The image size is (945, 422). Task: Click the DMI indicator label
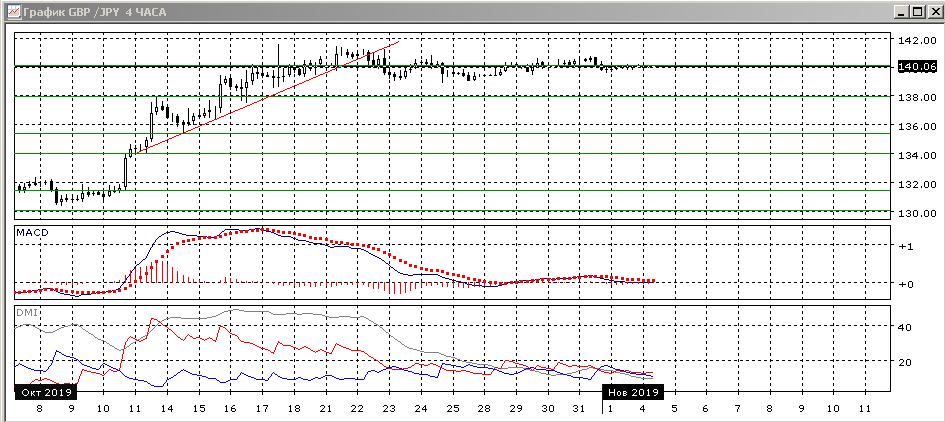click(x=27, y=312)
